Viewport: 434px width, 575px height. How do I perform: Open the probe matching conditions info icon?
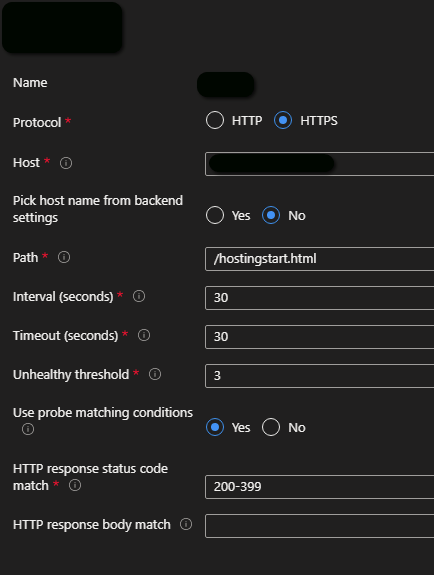pos(28,429)
